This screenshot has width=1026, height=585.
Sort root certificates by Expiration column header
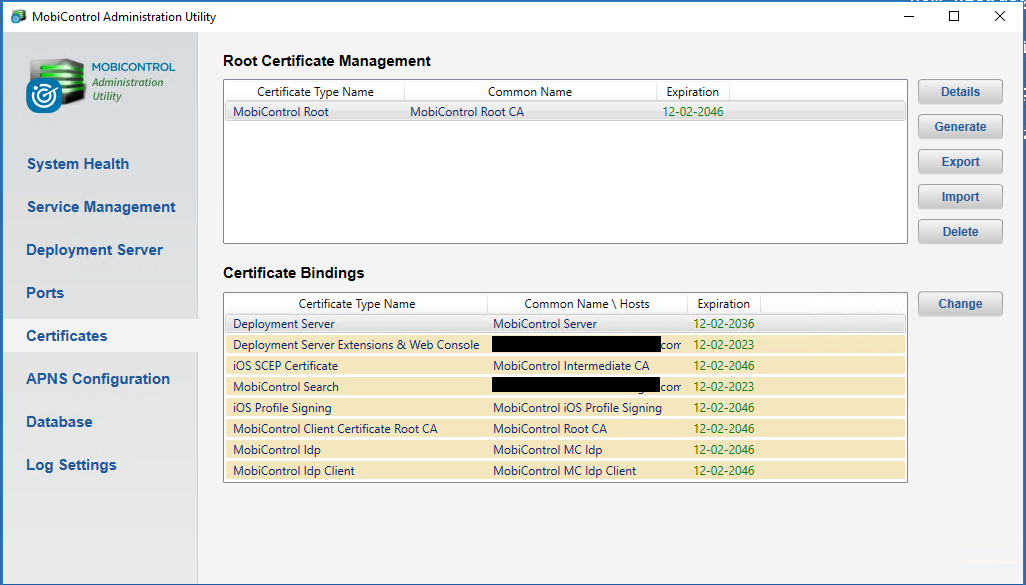pos(692,92)
